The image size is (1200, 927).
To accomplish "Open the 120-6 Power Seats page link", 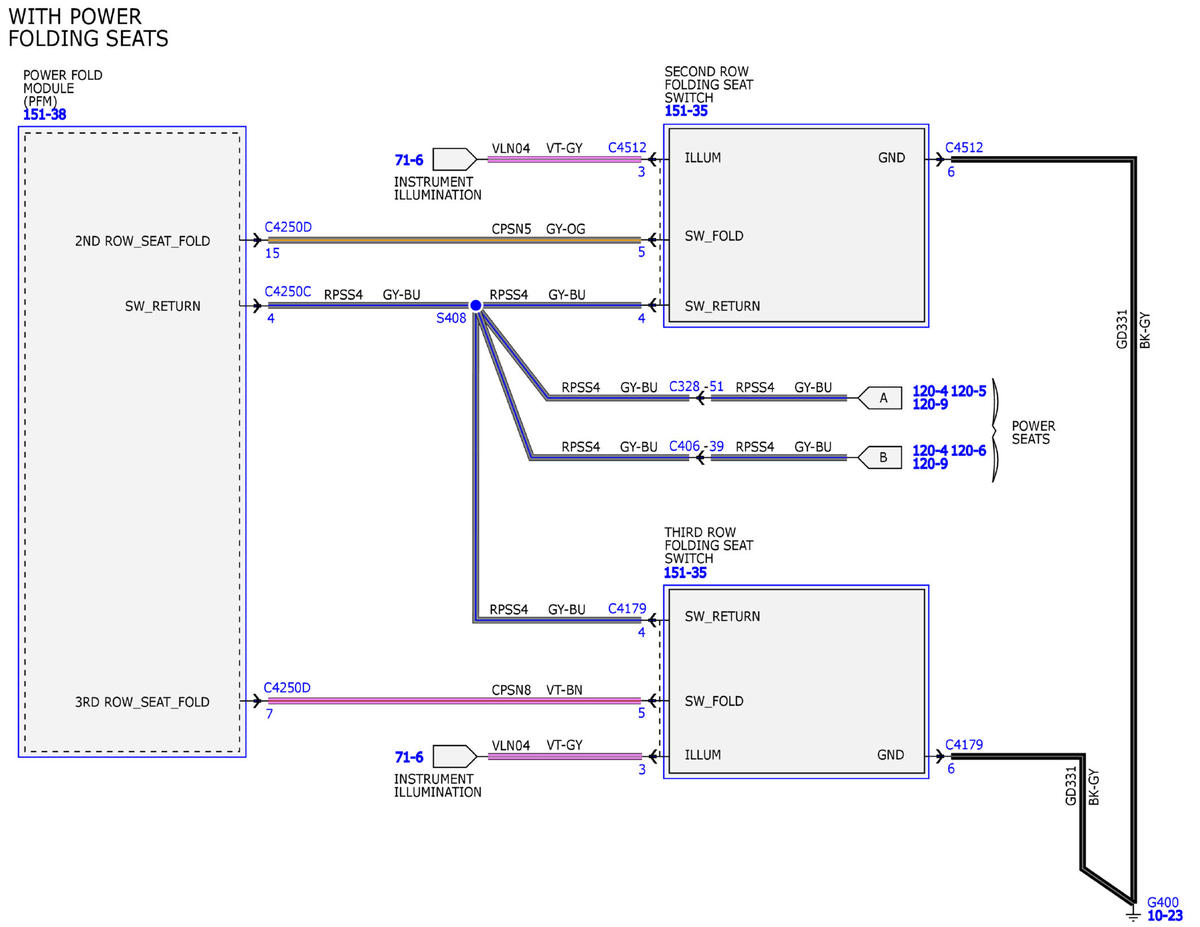I will click(969, 451).
